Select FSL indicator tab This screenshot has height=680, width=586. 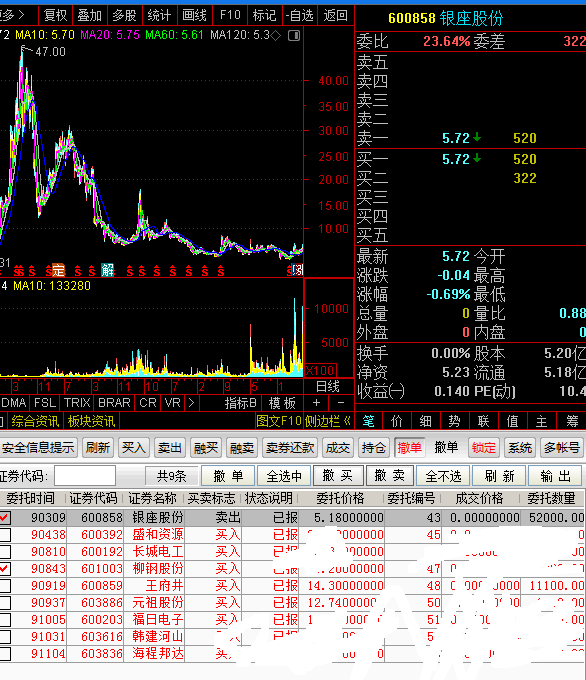[x=45, y=403]
